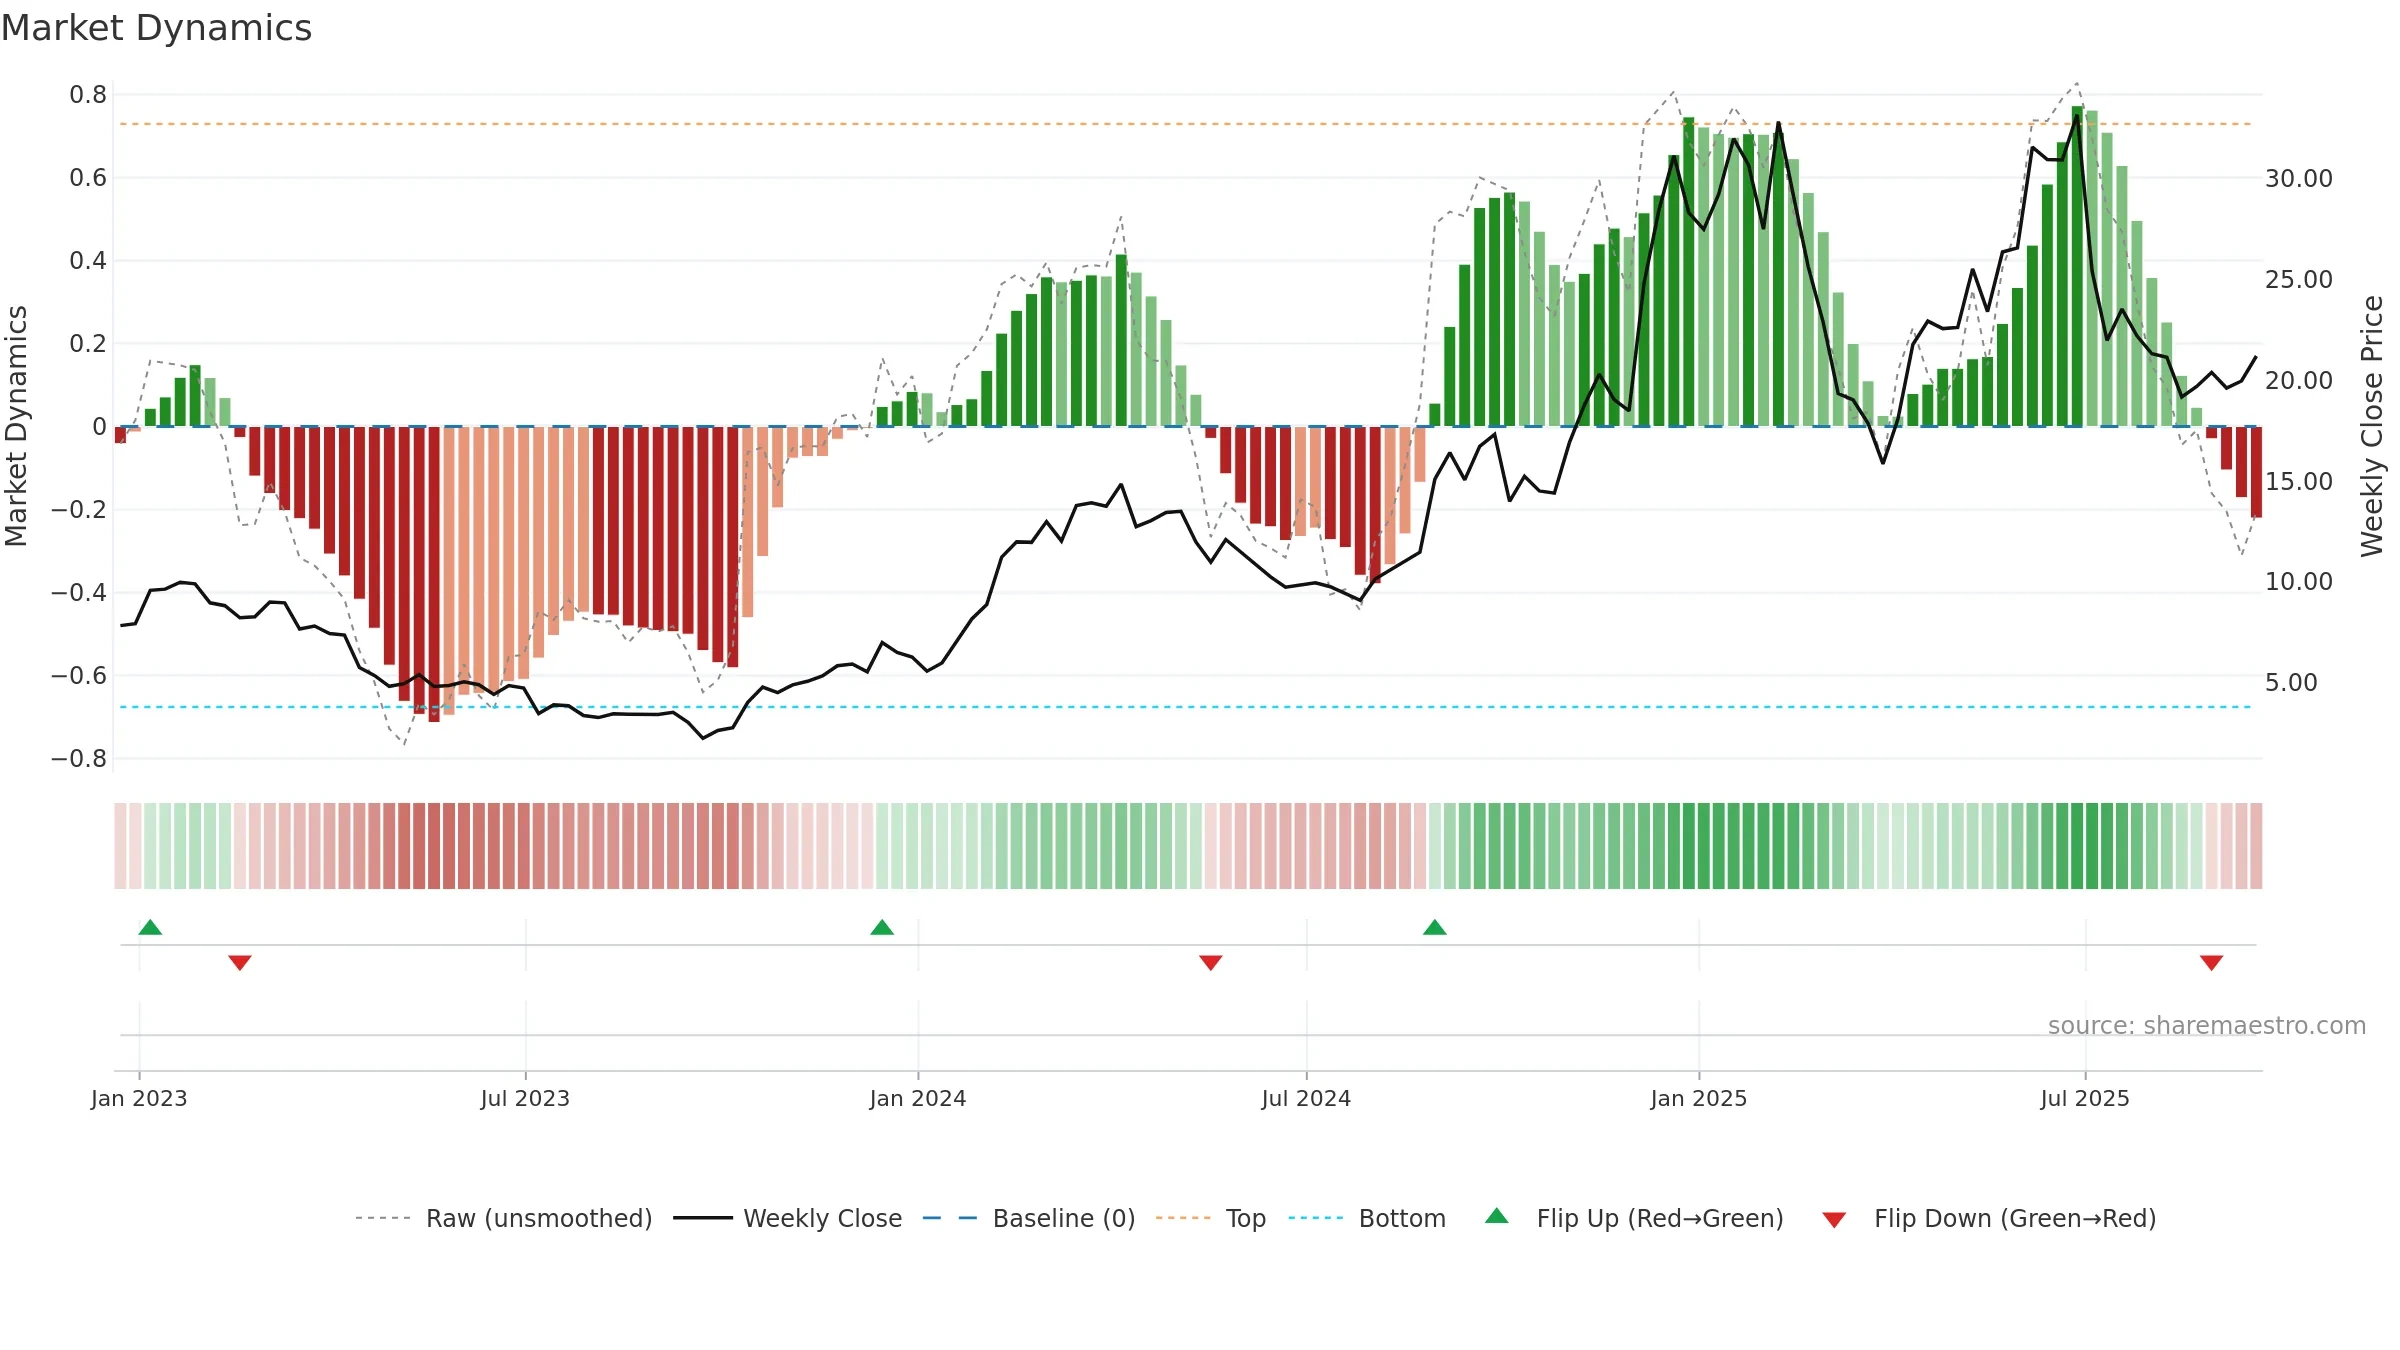Toggle the Raw (unsmoothed) legend entry
Image resolution: width=2400 pixels, height=1350 pixels.
(x=503, y=1218)
